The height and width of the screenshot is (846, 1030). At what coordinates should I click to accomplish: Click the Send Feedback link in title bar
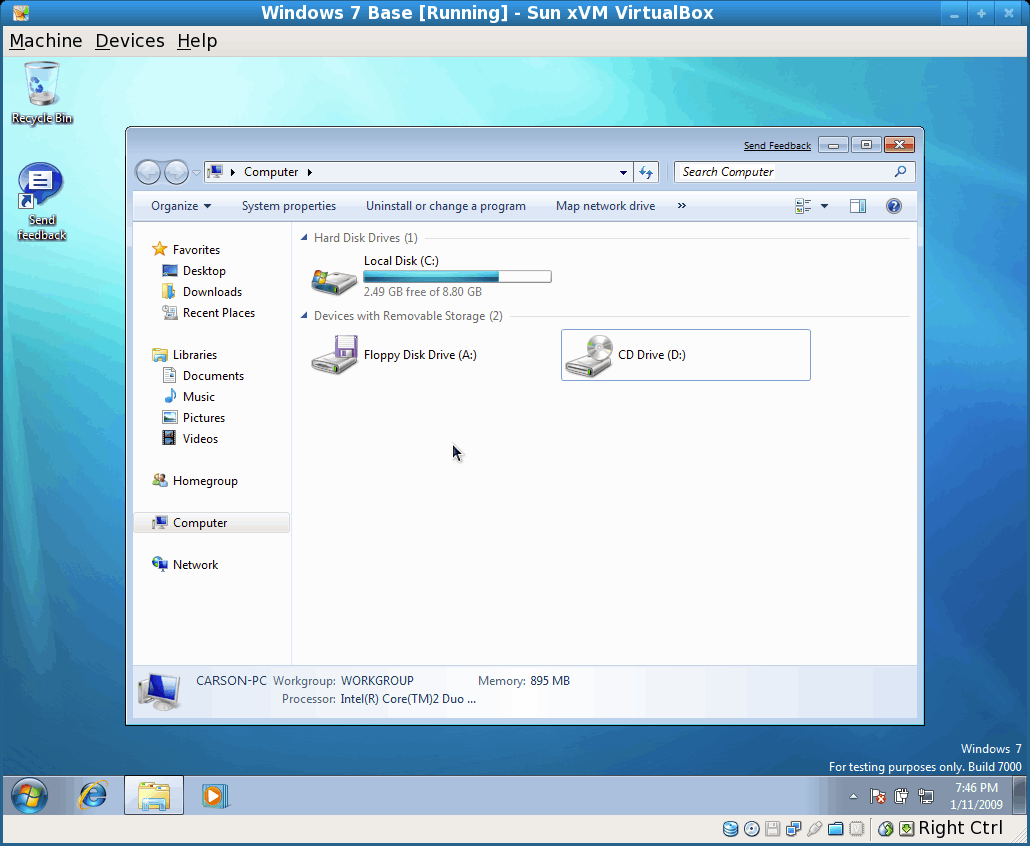click(777, 146)
